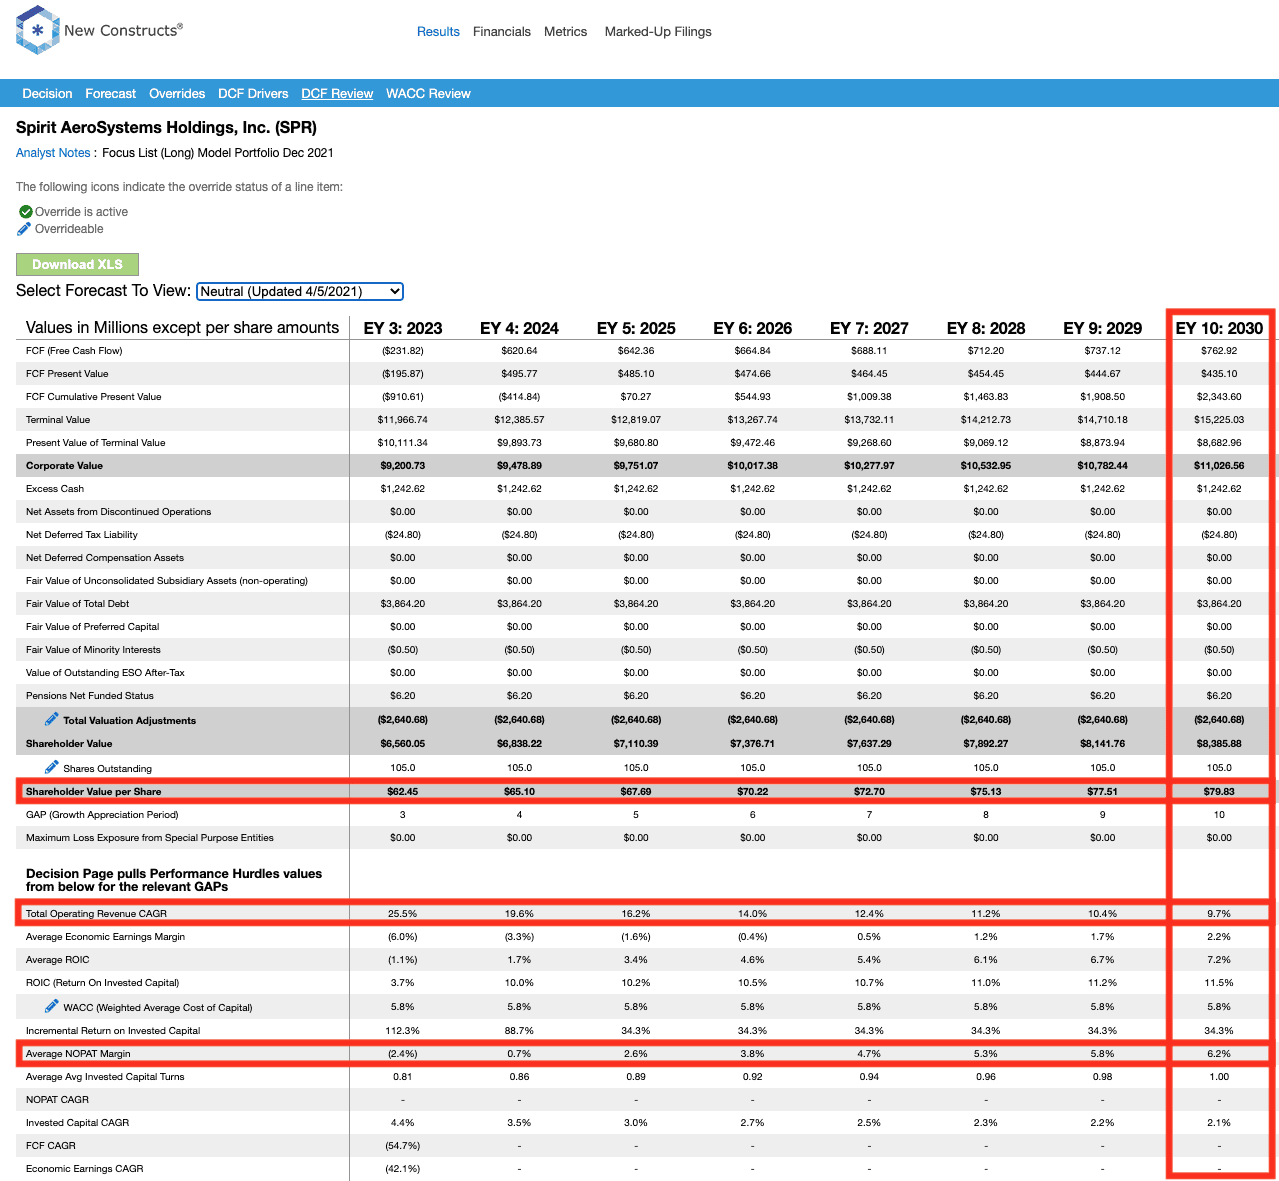This screenshot has width=1279, height=1181.
Task: Click the Excess Cash row label
Action: (55, 489)
